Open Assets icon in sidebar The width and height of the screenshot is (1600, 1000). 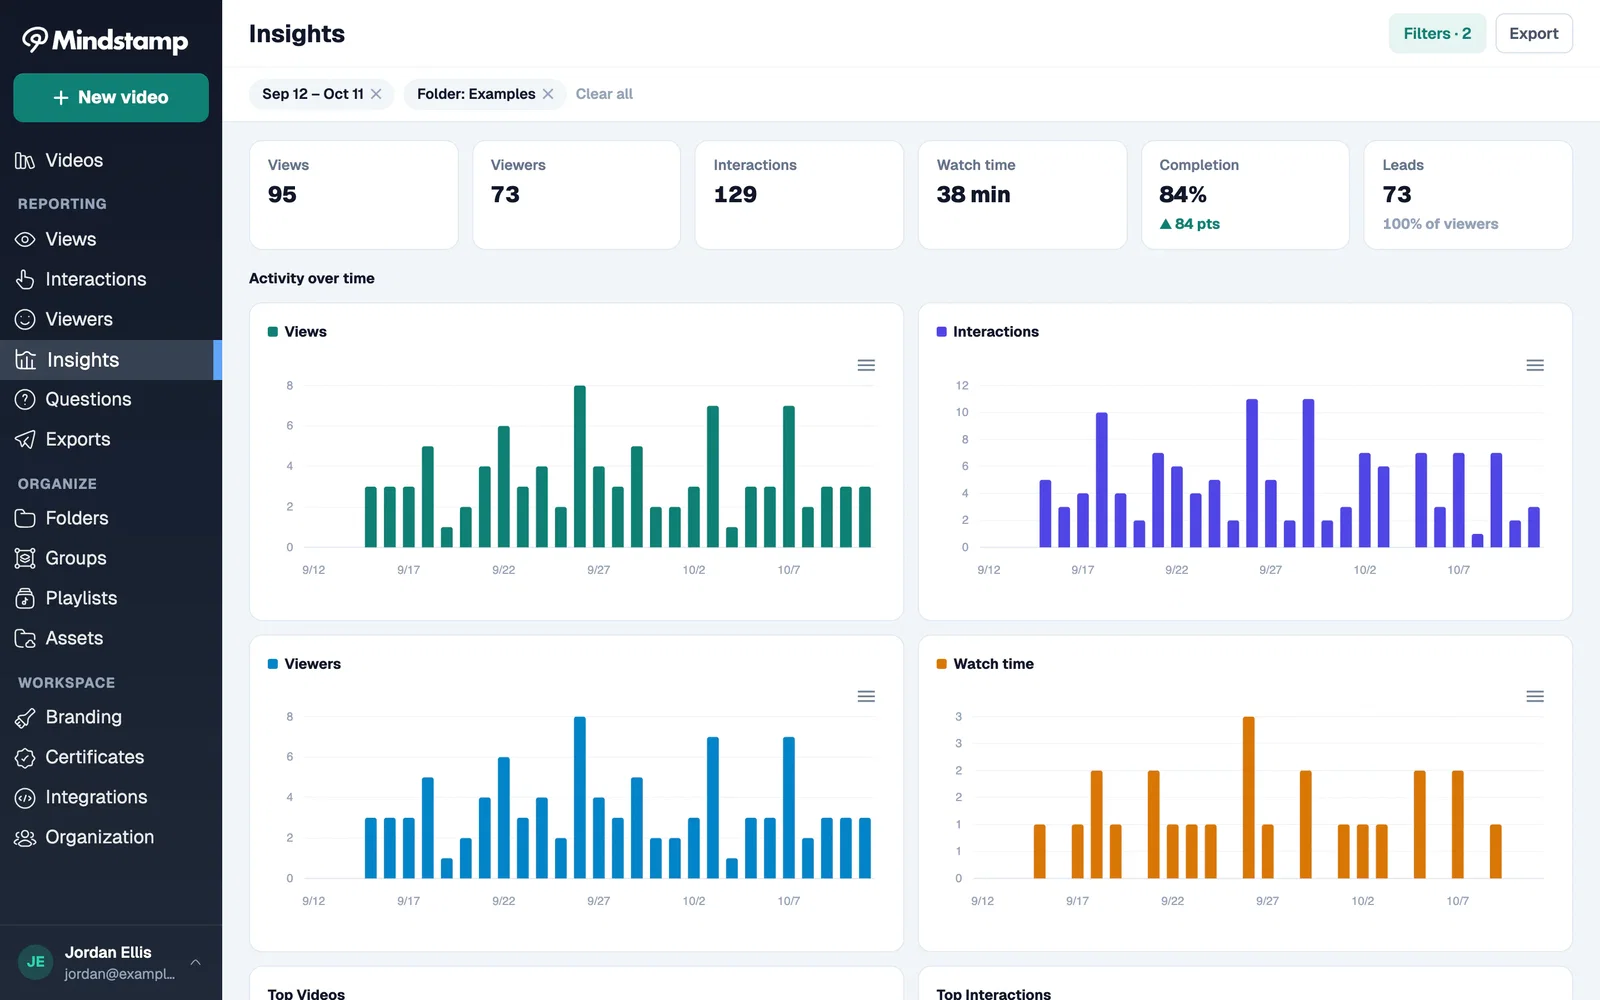point(25,639)
